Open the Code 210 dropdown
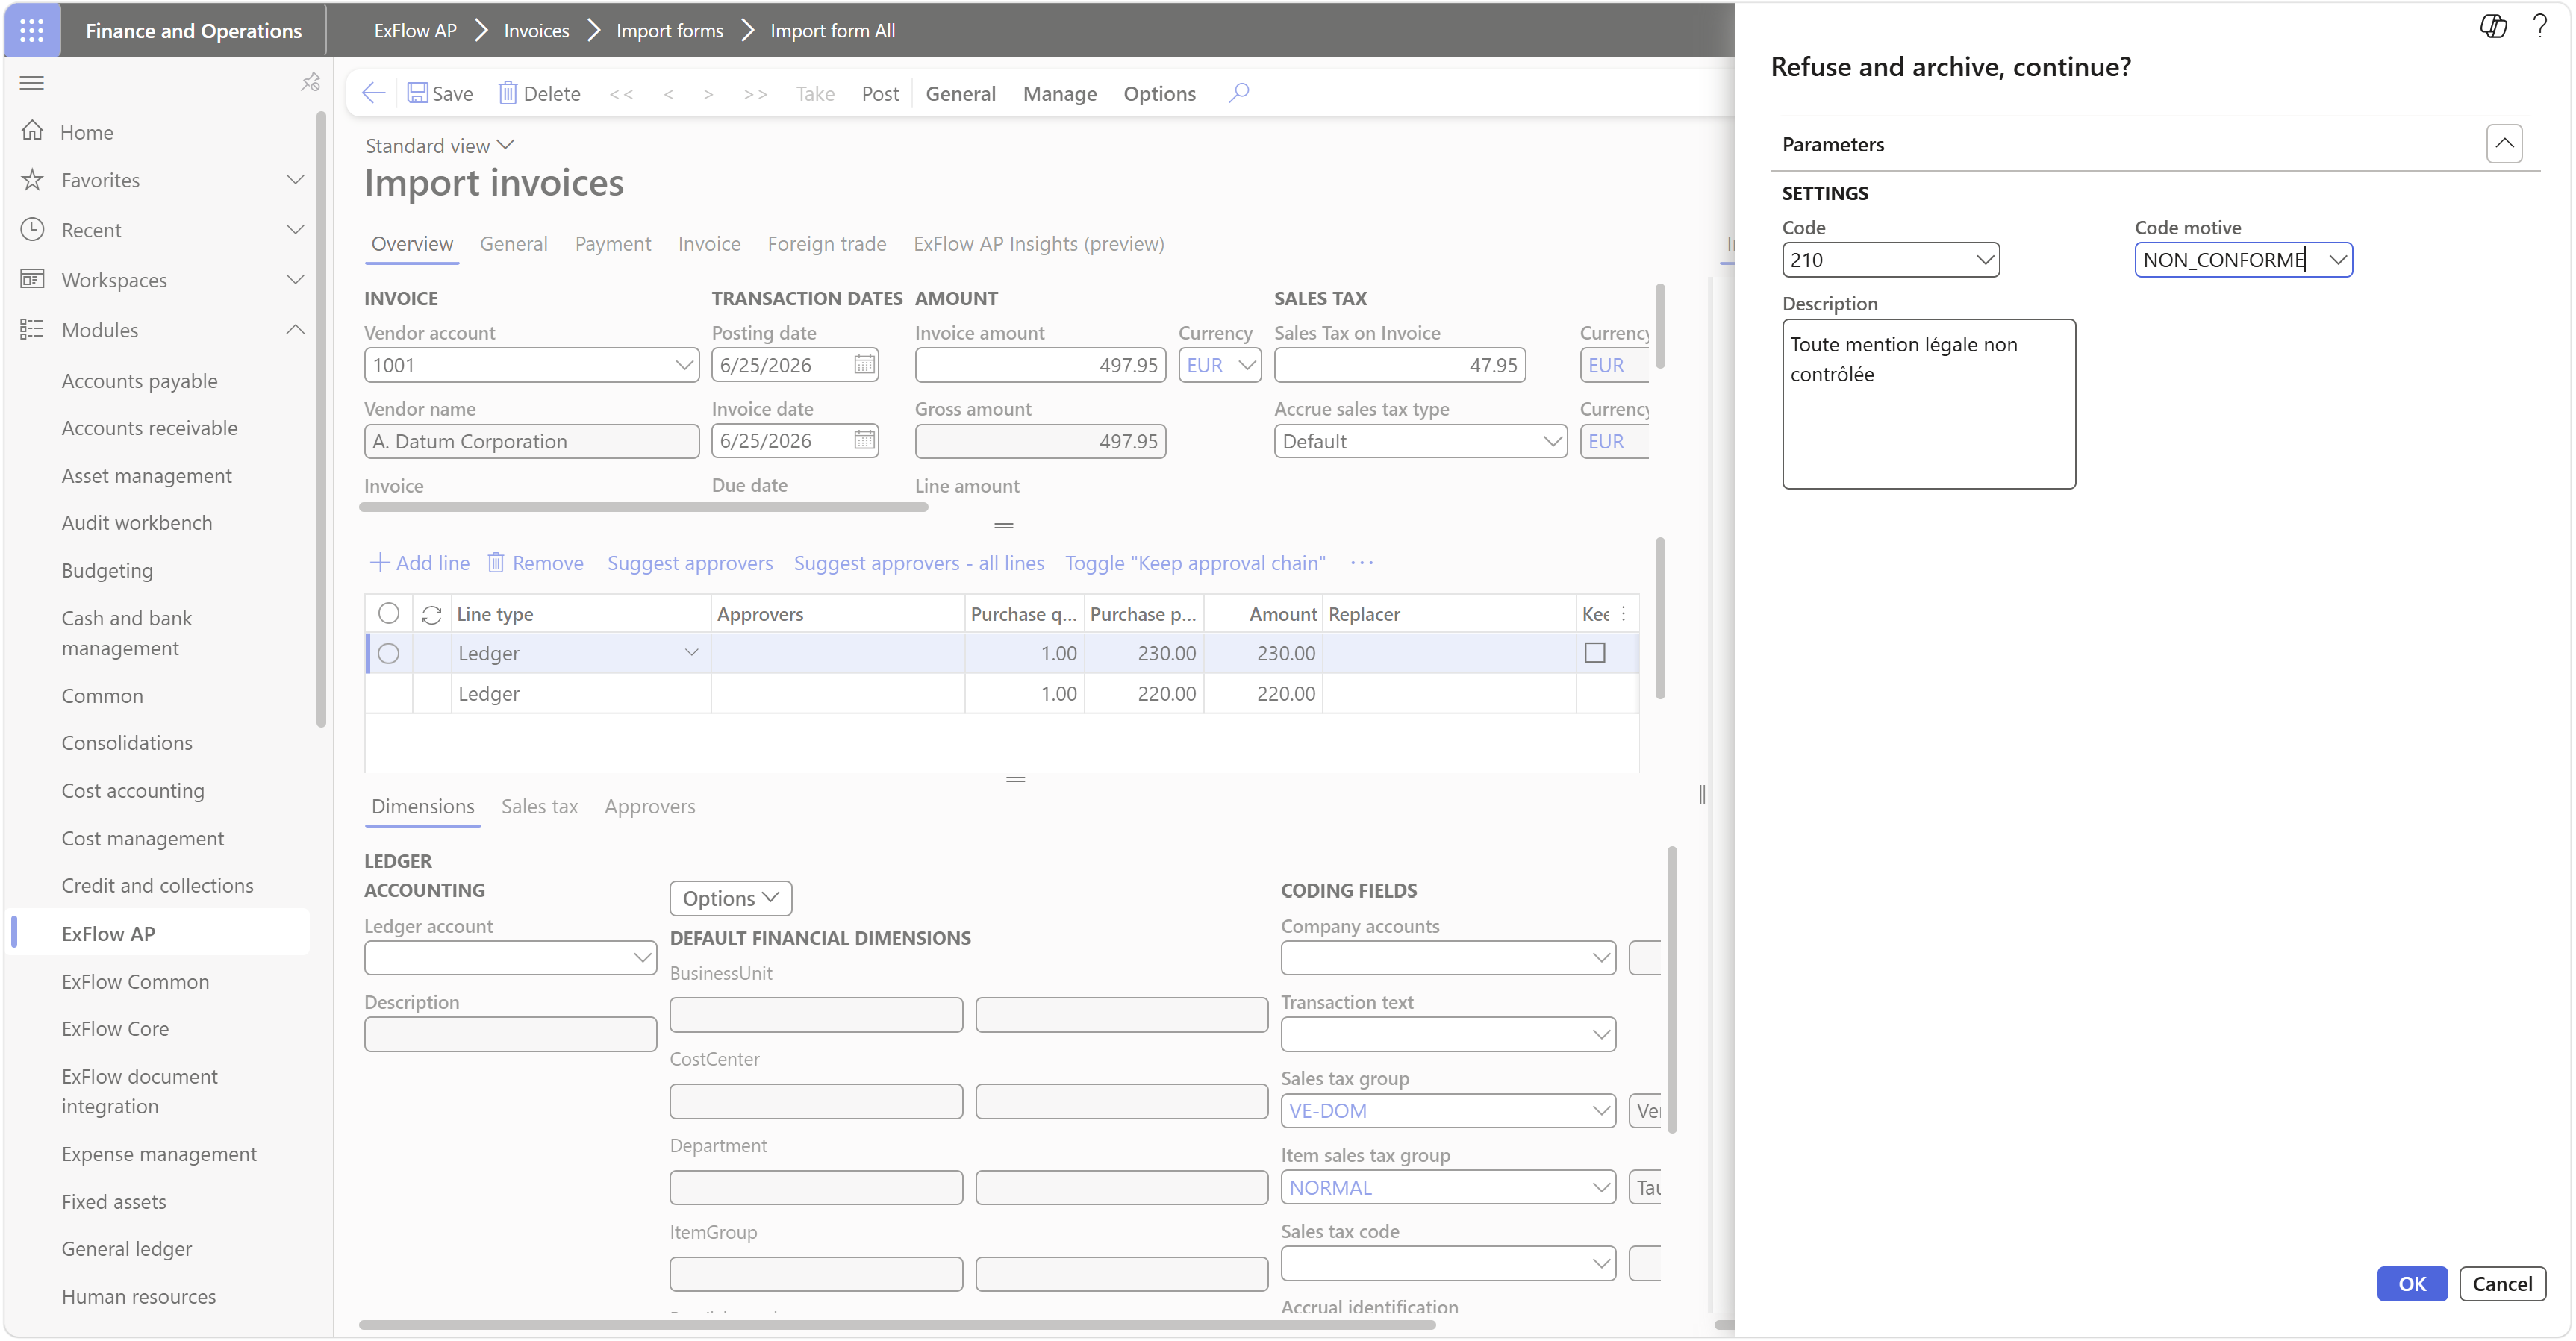This screenshot has width=2576, height=1341. click(x=1985, y=260)
